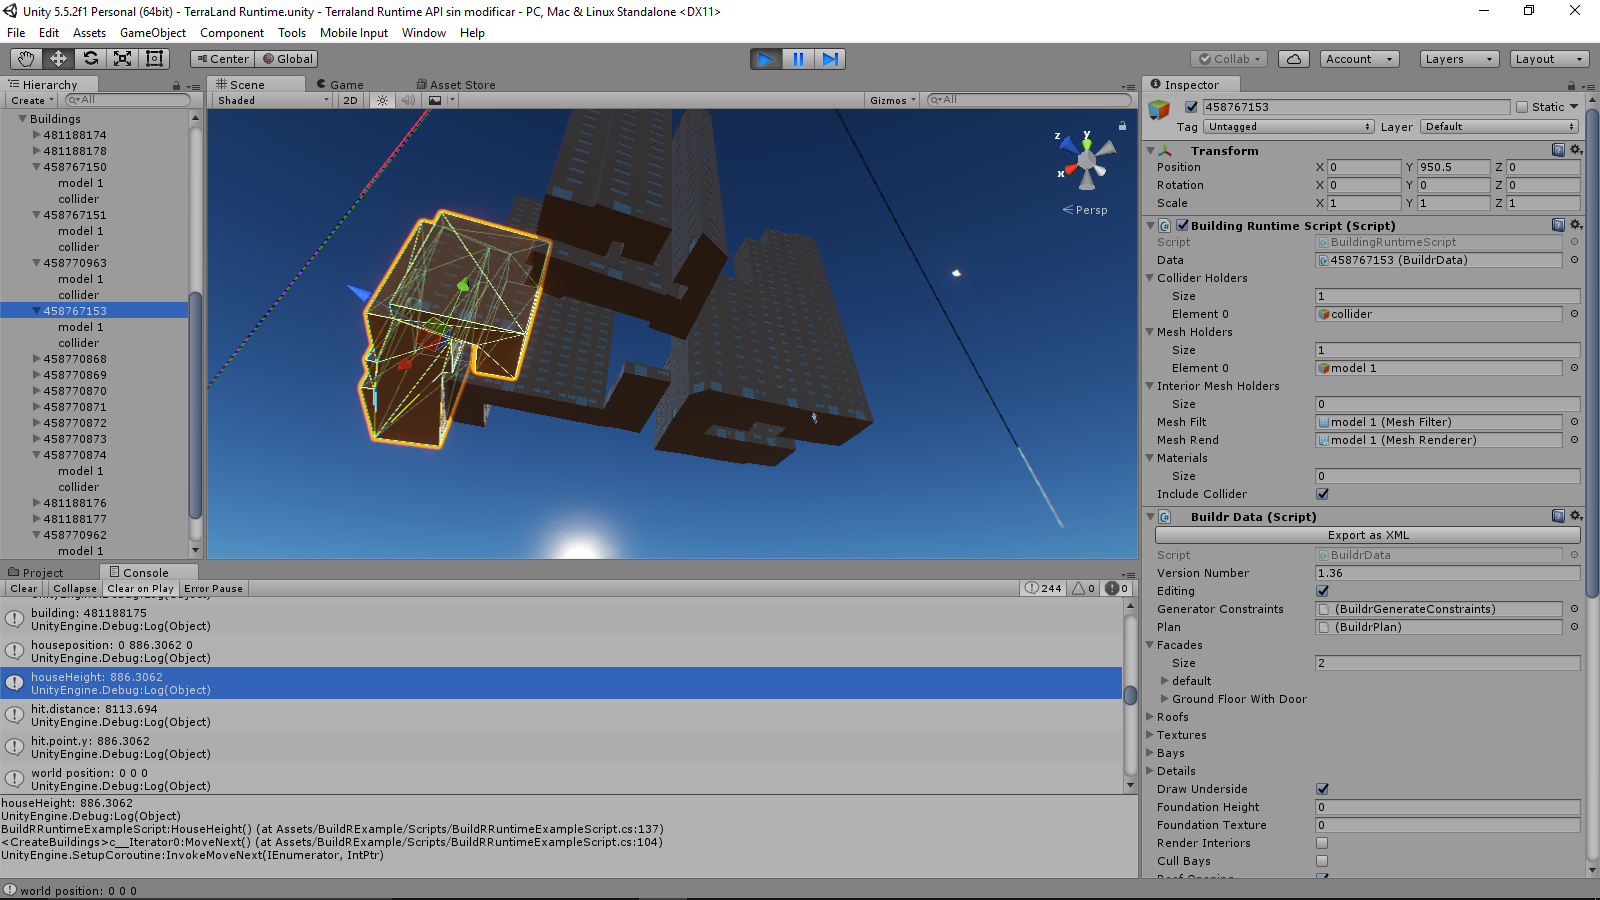Open Transform component help icon
This screenshot has height=900, width=1600.
(1558, 150)
